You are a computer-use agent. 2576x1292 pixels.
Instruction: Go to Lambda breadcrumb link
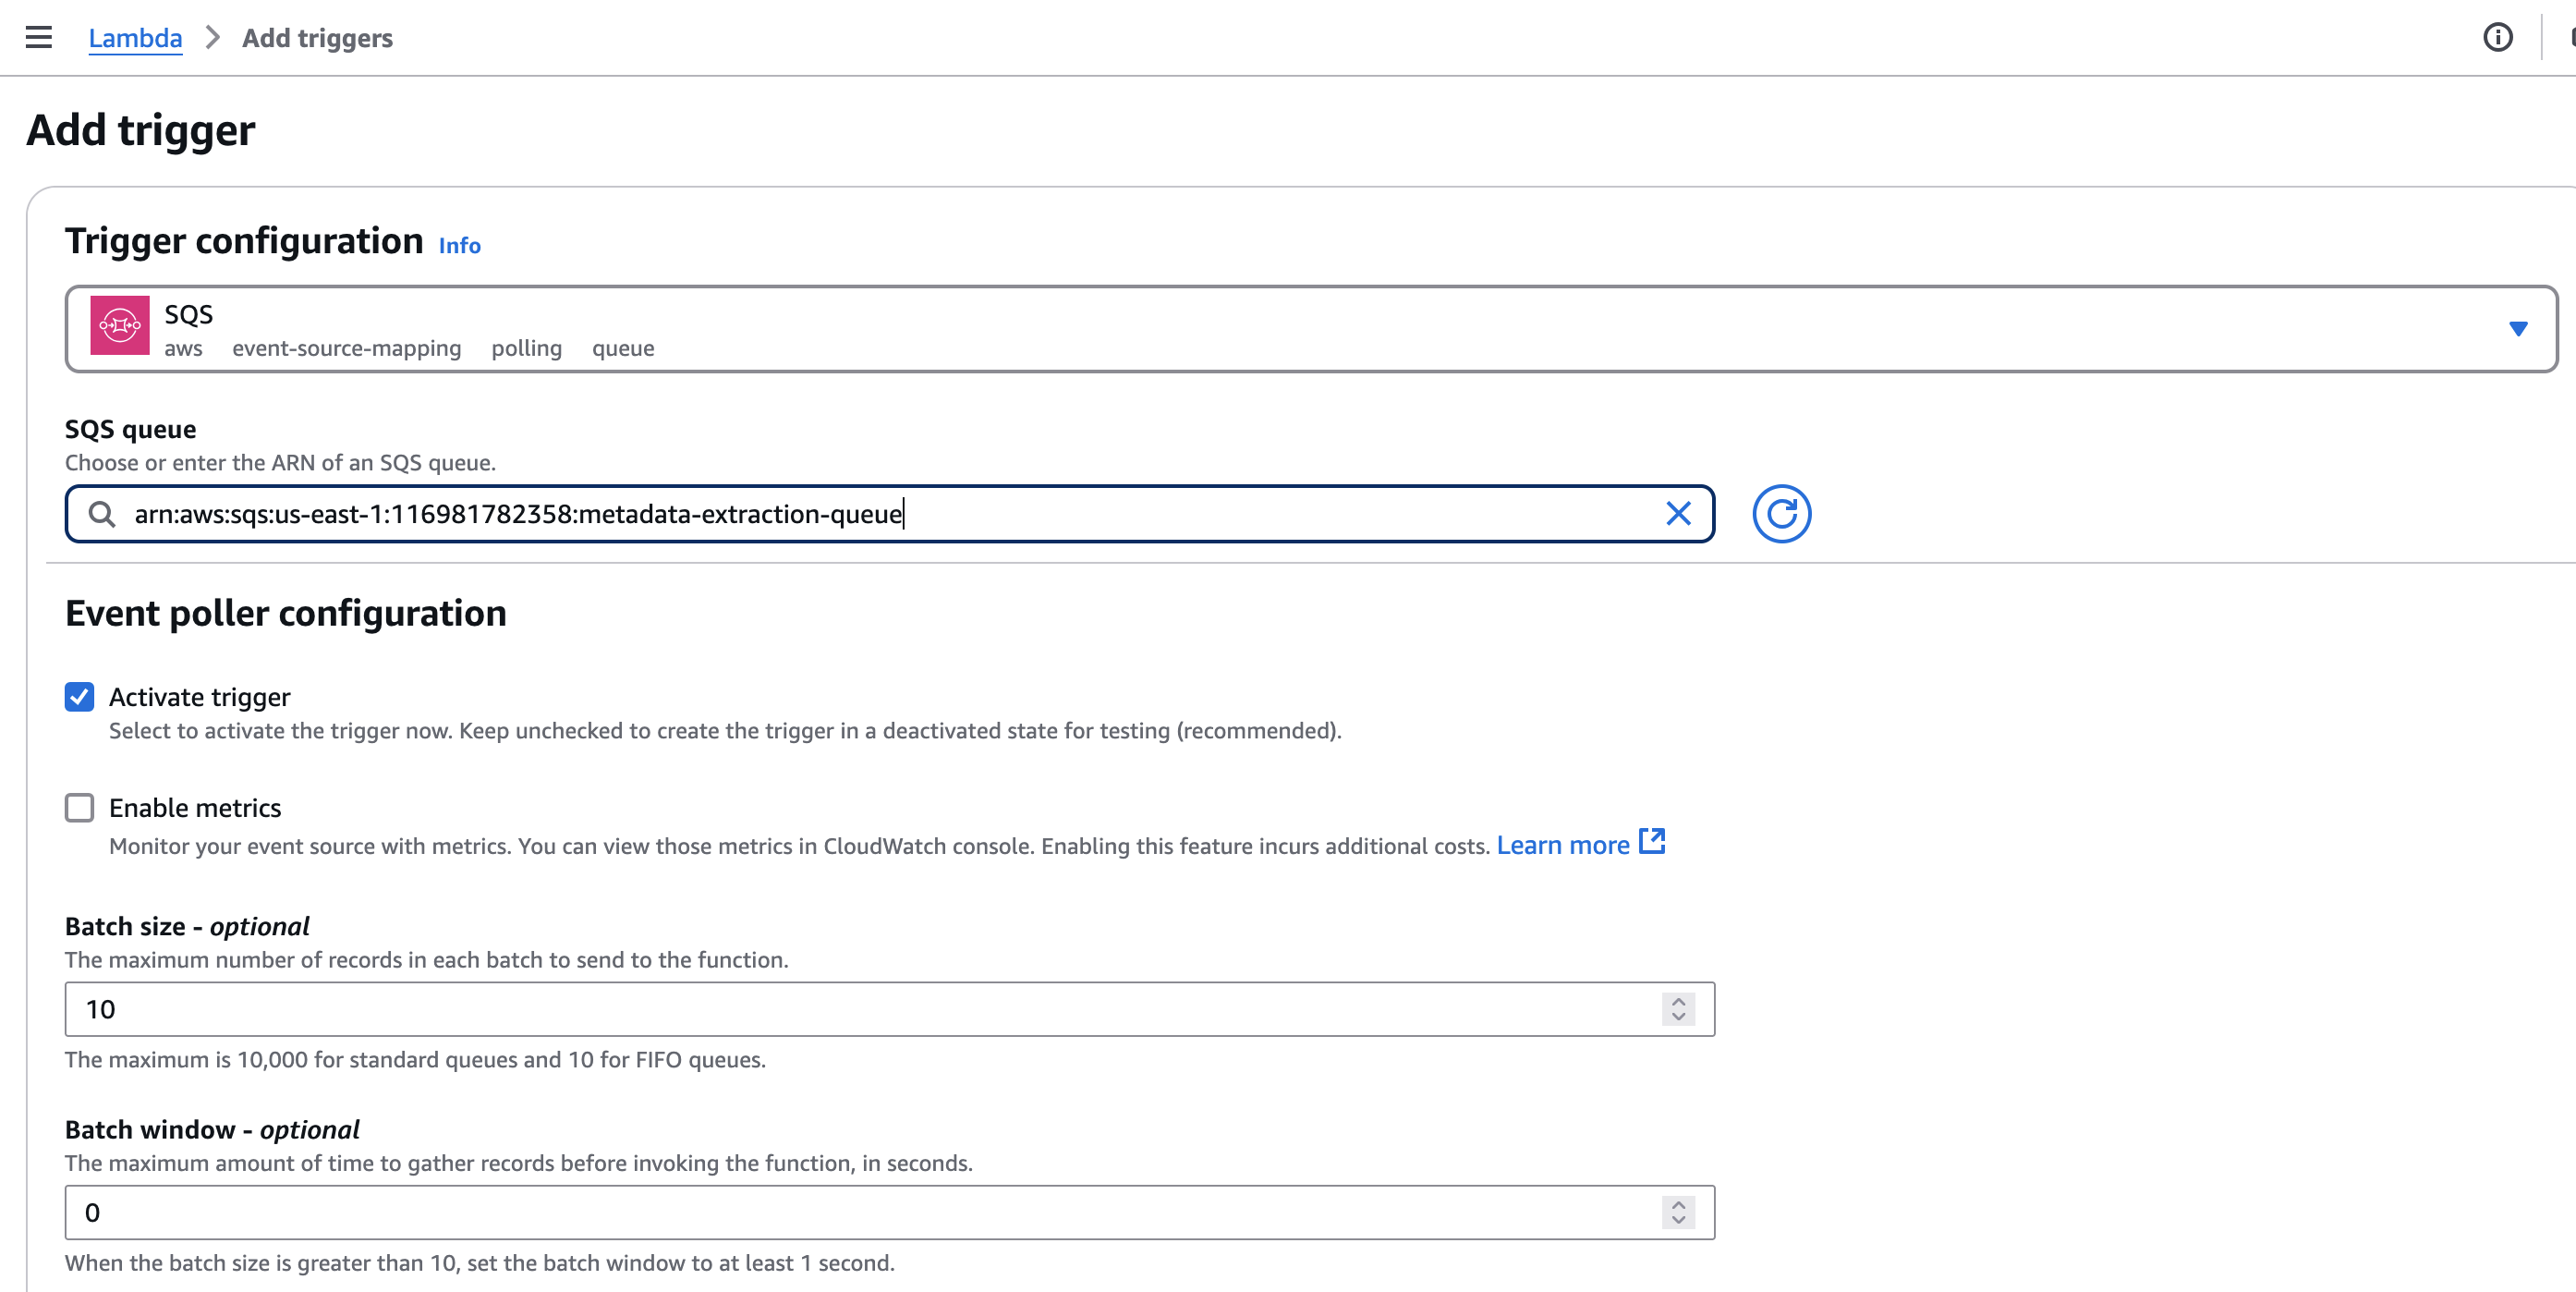tap(135, 38)
